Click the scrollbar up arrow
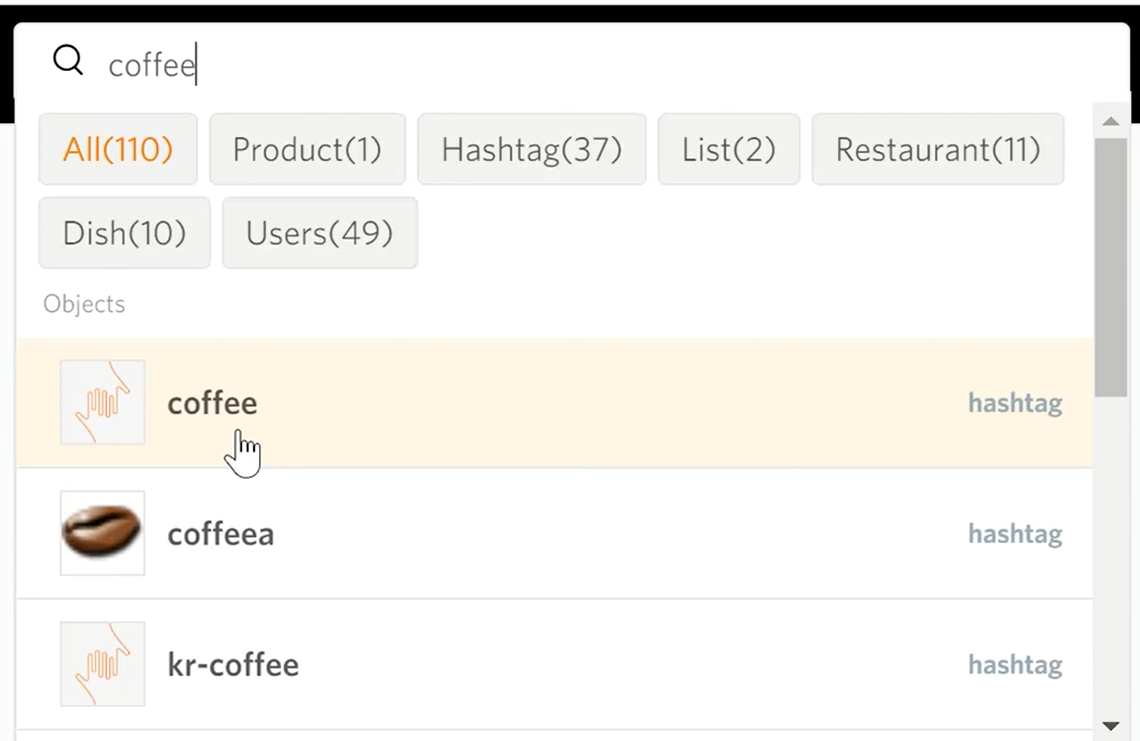Viewport: 1140px width, 741px height. click(1110, 122)
